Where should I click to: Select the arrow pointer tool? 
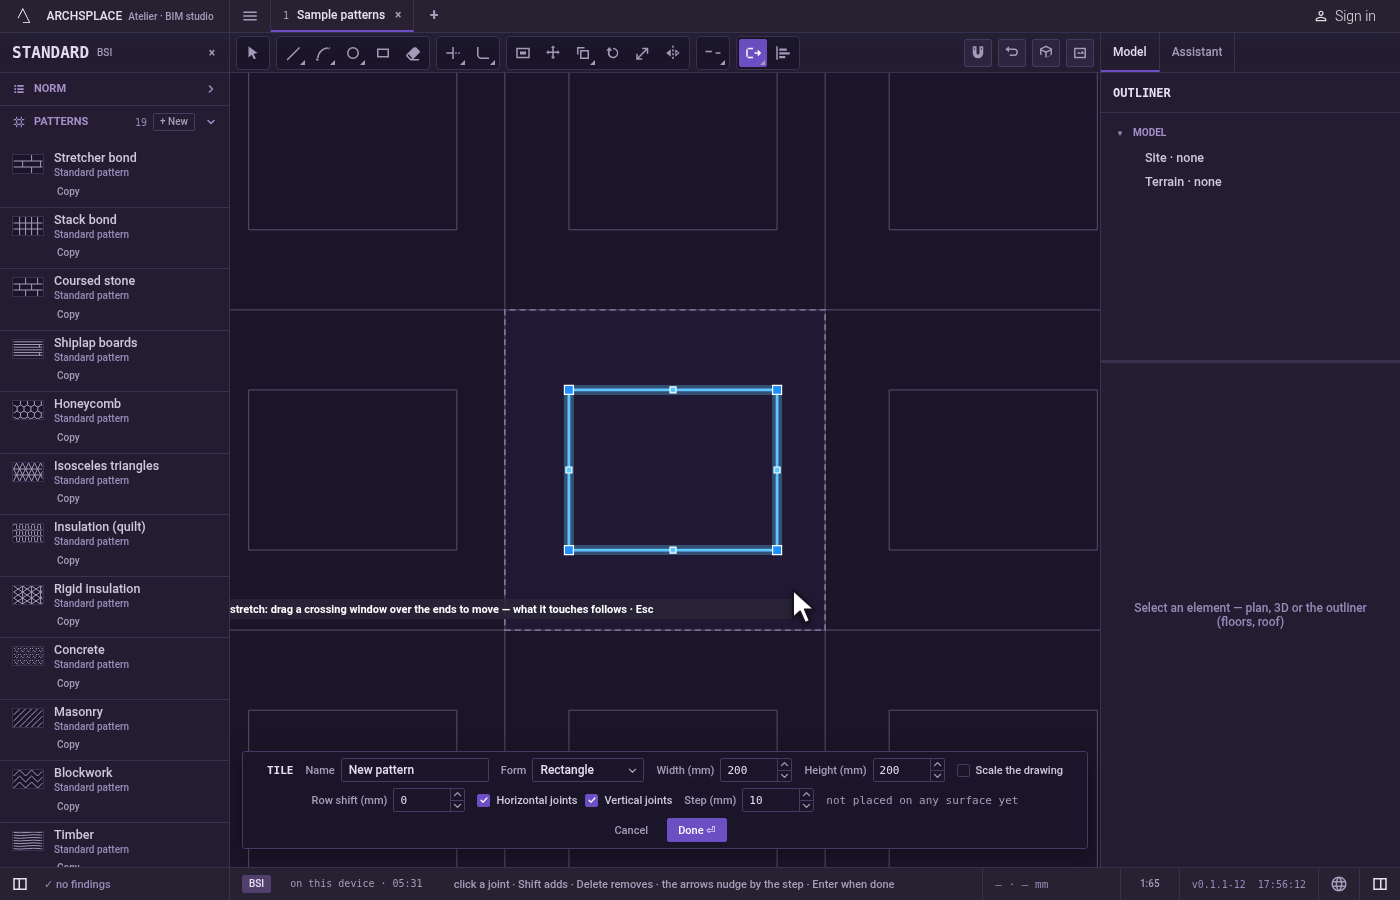tap(252, 53)
